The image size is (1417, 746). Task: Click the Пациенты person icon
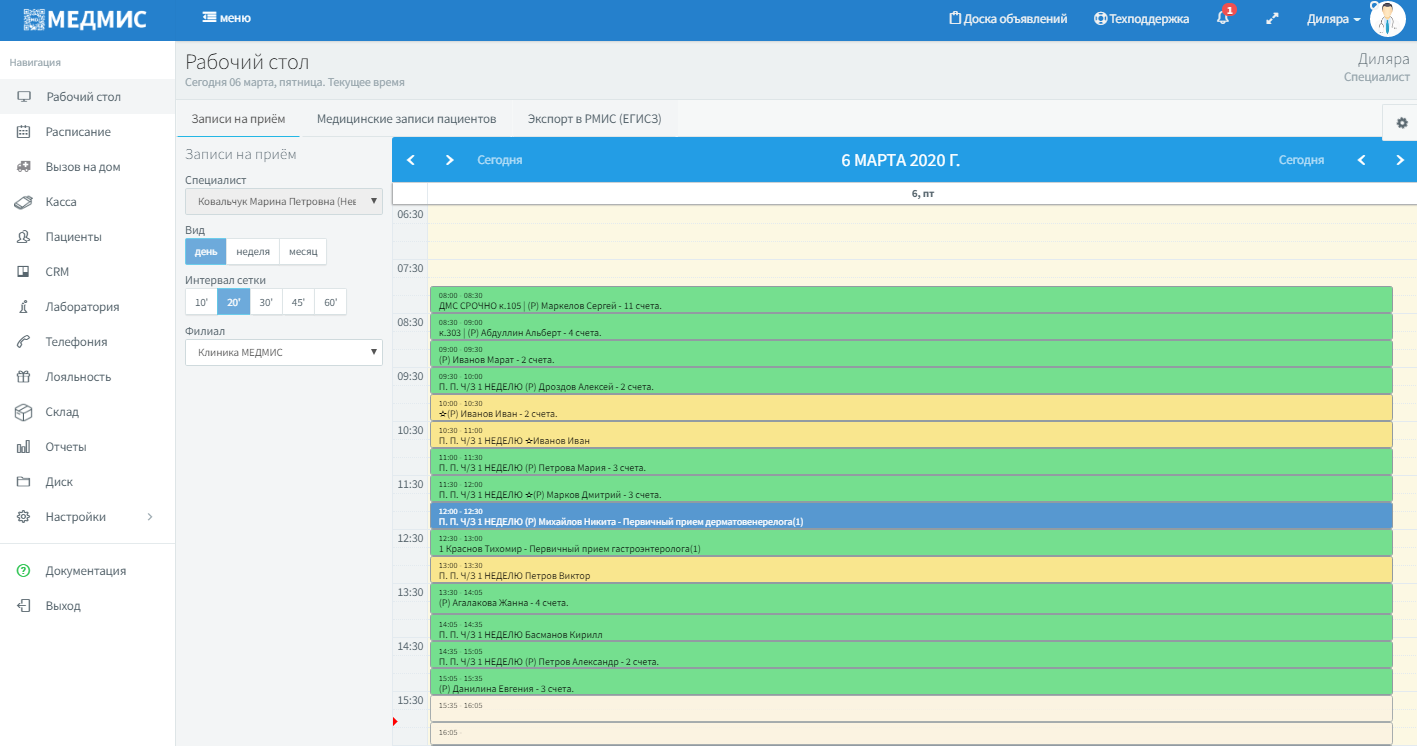pyautogui.click(x=24, y=237)
